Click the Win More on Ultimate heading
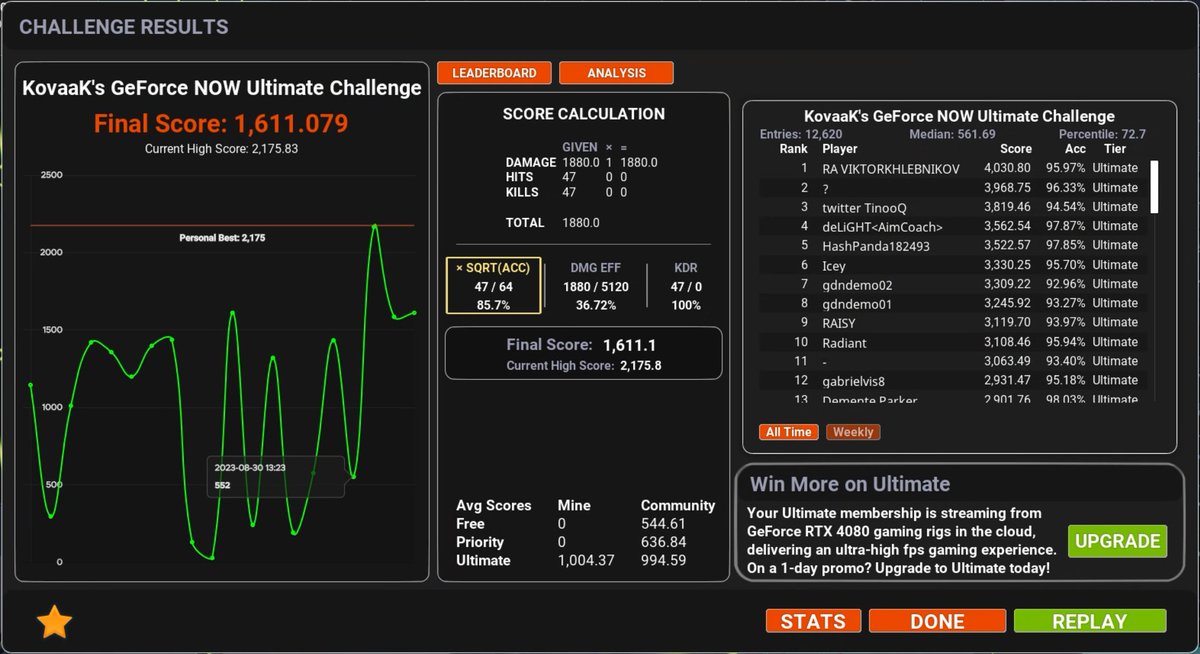This screenshot has height=654, width=1200. [x=850, y=484]
